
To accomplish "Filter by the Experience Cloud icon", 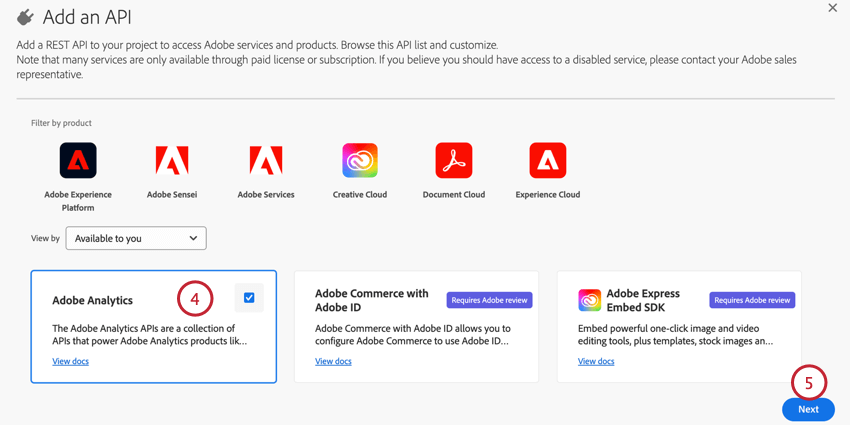I will [548, 160].
